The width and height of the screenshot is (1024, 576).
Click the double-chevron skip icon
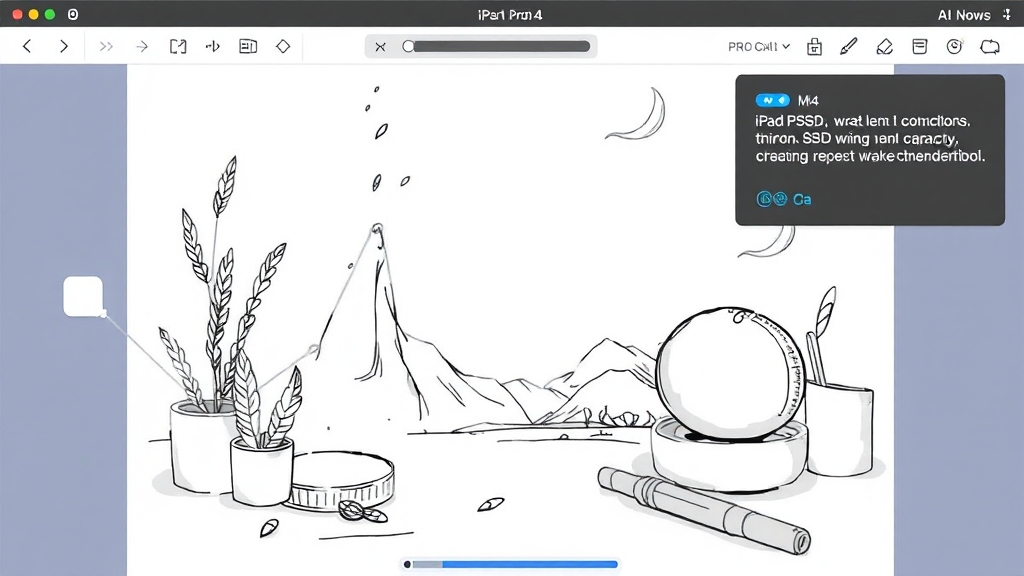[107, 46]
